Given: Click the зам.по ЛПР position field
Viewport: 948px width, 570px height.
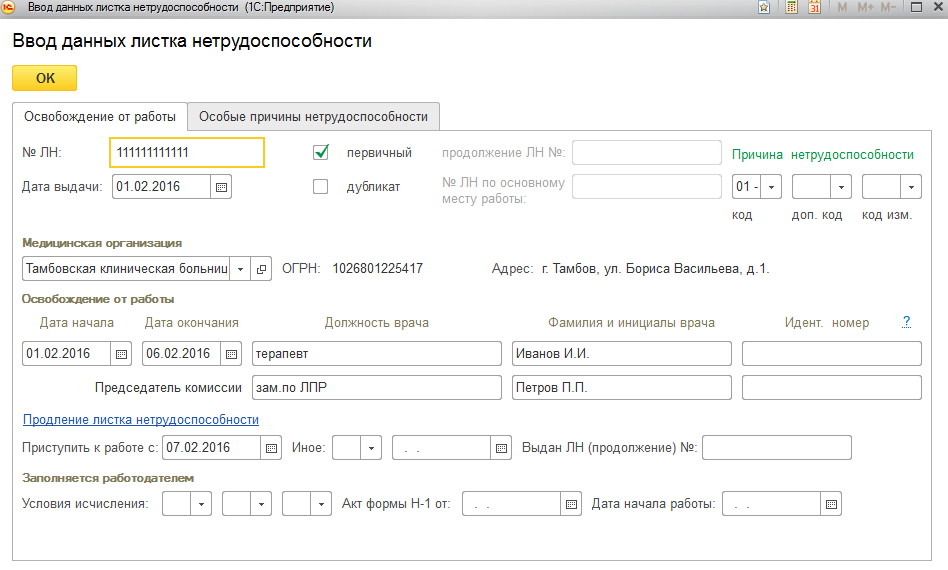Looking at the screenshot, I should 377,388.
